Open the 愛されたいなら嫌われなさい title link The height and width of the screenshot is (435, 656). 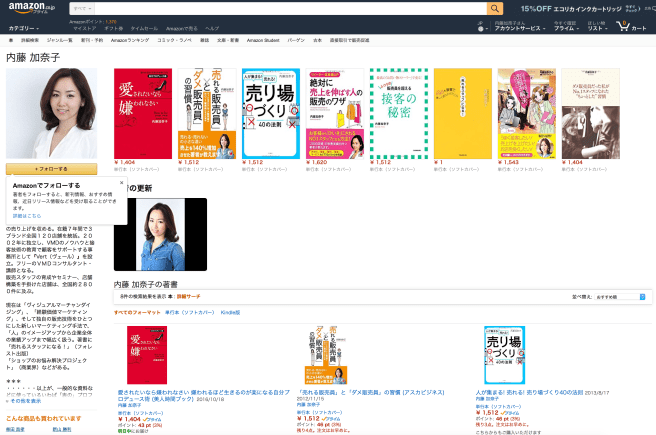204,396
